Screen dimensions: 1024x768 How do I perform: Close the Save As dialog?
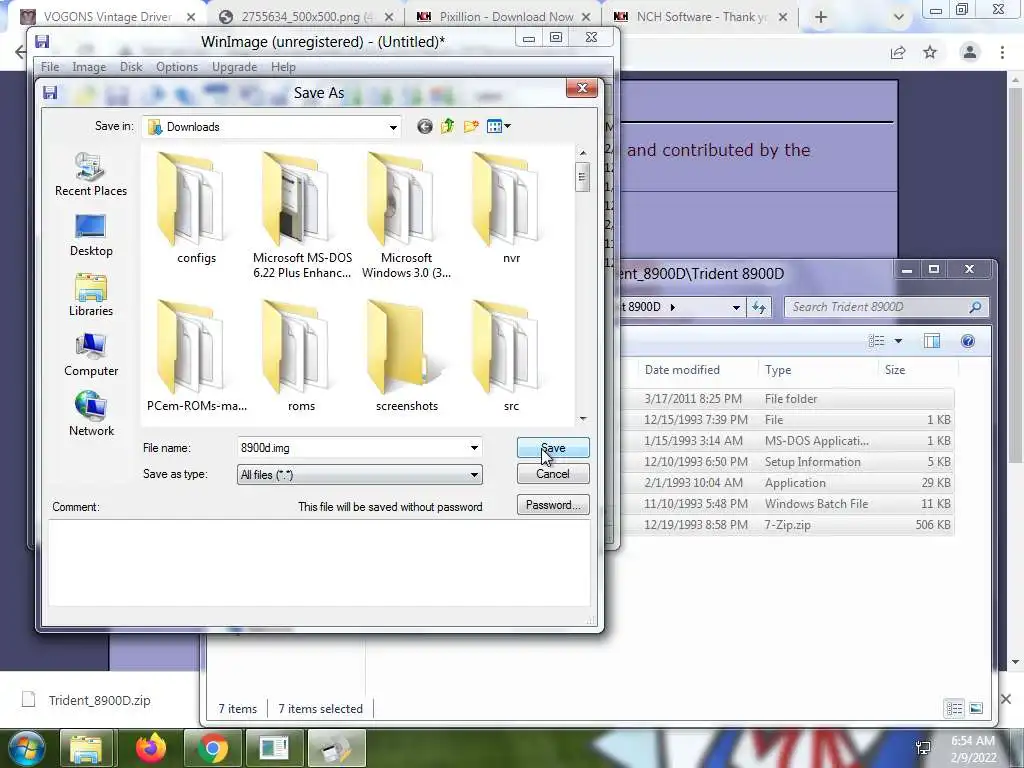coord(582,88)
